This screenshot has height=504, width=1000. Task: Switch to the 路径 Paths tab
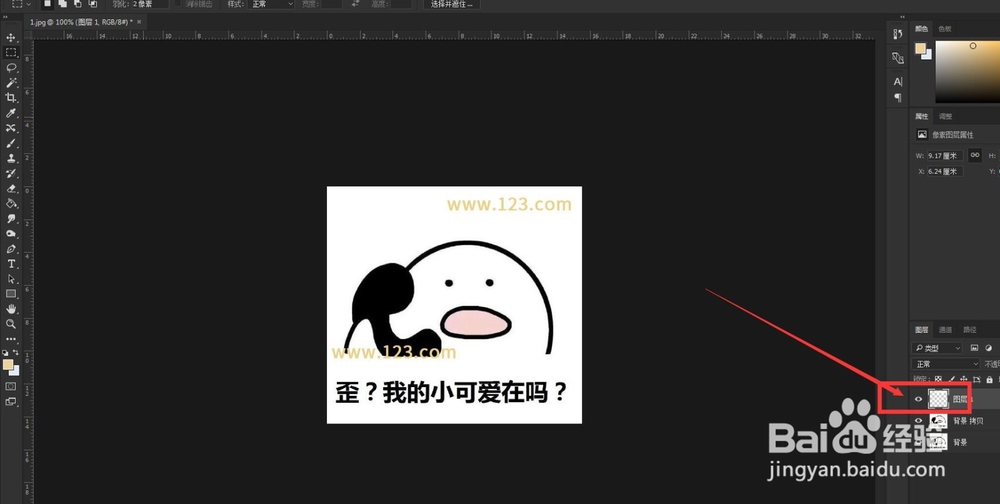[970, 330]
